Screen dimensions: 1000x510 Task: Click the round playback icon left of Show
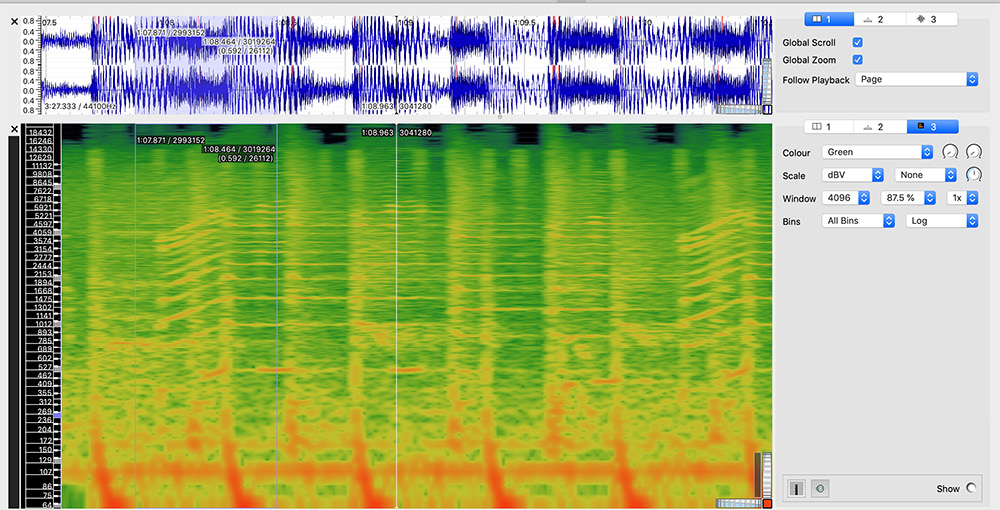pos(820,488)
